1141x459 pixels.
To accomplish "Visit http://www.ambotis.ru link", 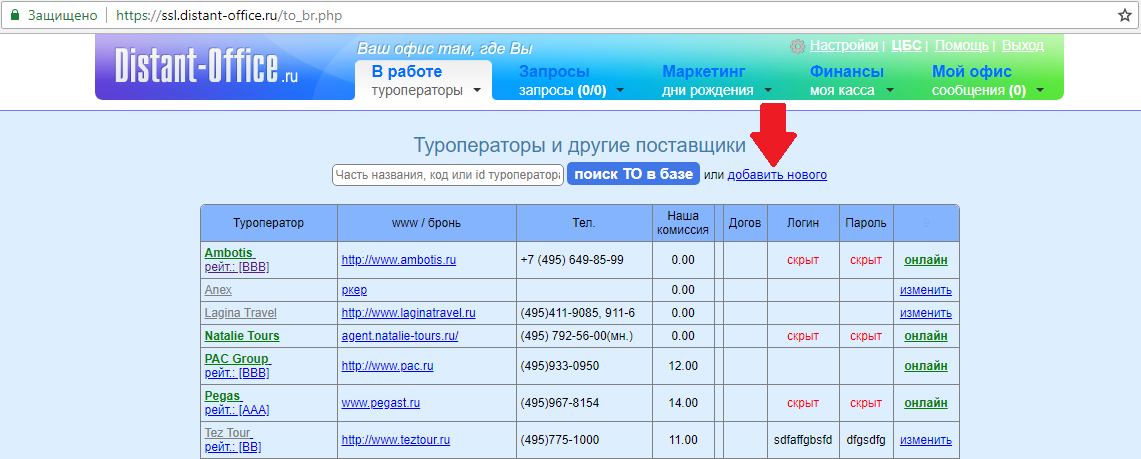I will pyautogui.click(x=399, y=260).
